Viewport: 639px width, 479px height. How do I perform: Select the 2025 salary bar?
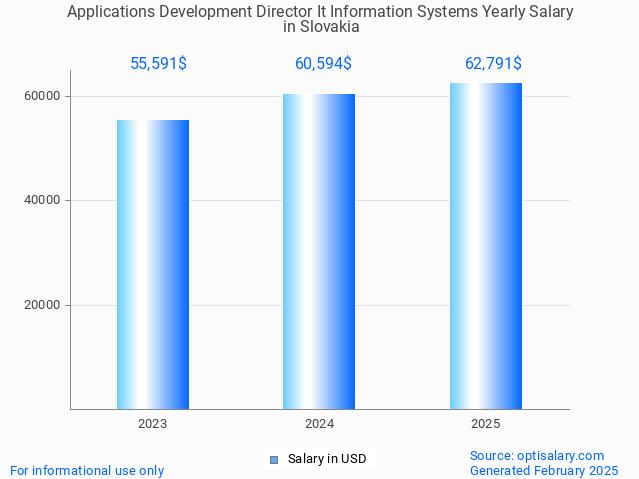[485, 246]
